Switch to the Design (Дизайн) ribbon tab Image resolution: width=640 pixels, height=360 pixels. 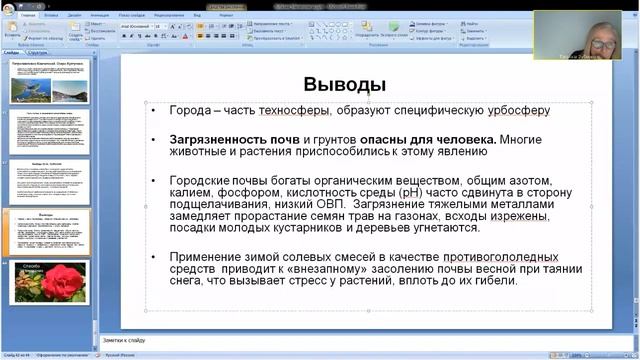tap(74, 15)
